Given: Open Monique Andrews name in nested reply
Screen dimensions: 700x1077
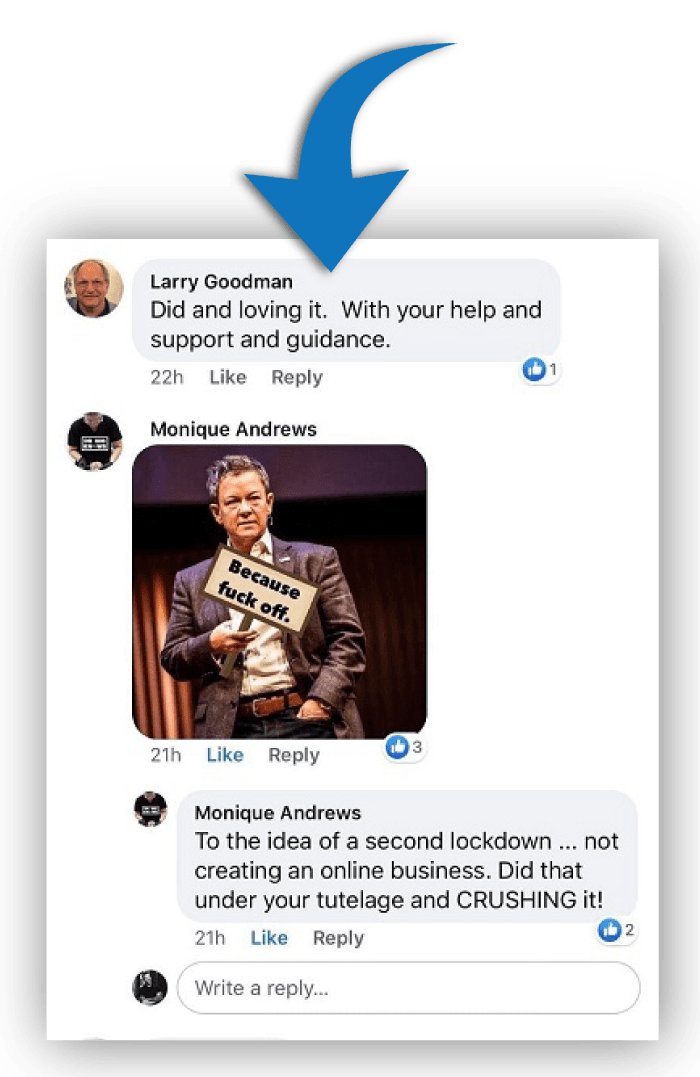Looking at the screenshot, I should [278, 813].
